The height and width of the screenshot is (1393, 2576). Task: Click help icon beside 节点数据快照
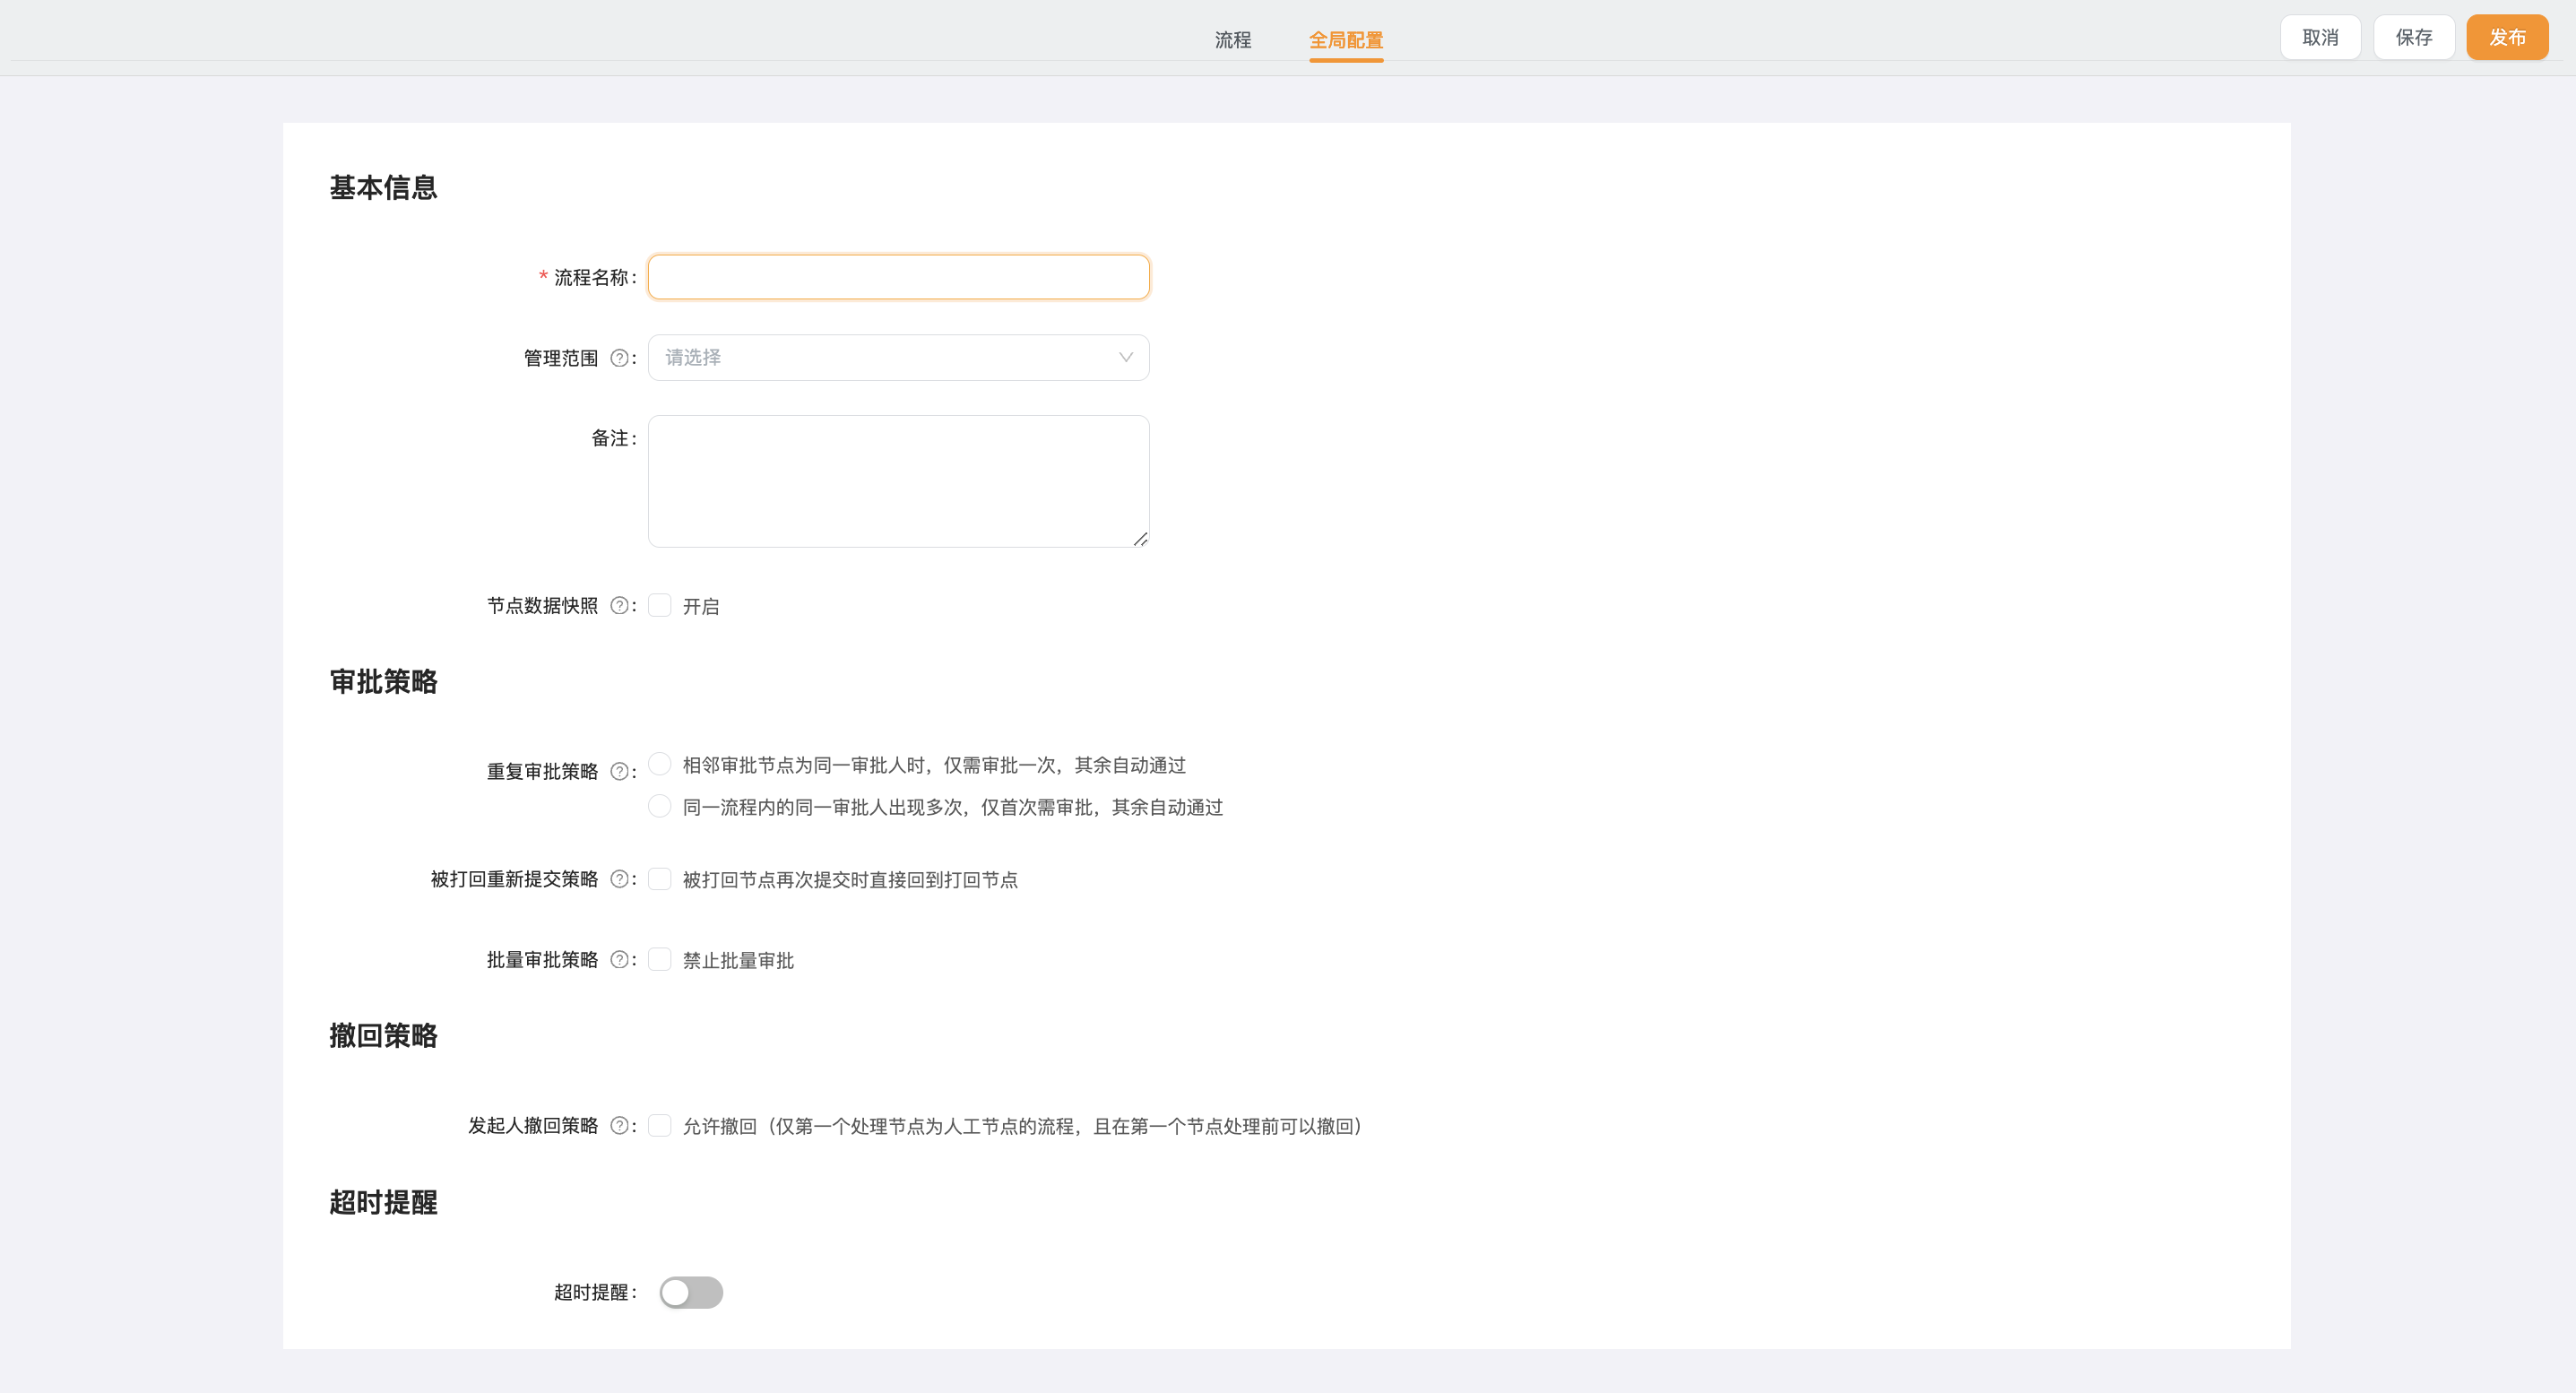coord(619,606)
